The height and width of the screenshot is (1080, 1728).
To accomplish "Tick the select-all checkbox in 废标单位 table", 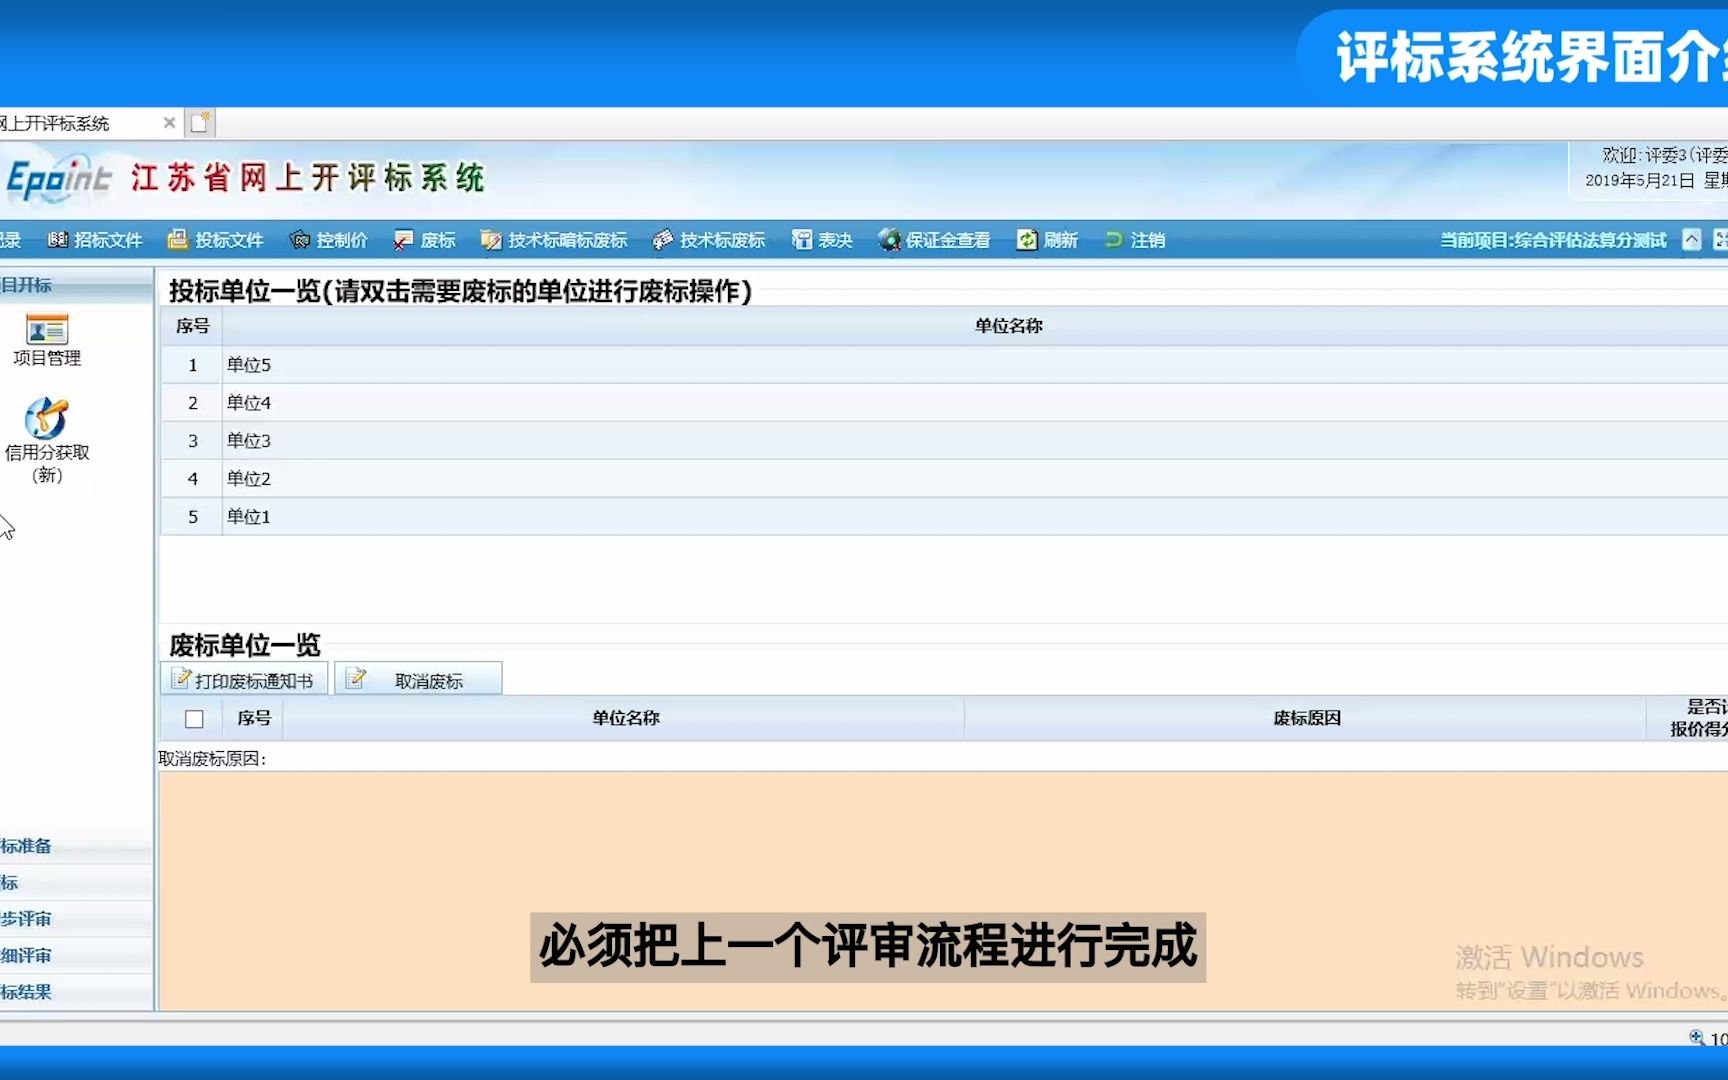I will pos(194,719).
